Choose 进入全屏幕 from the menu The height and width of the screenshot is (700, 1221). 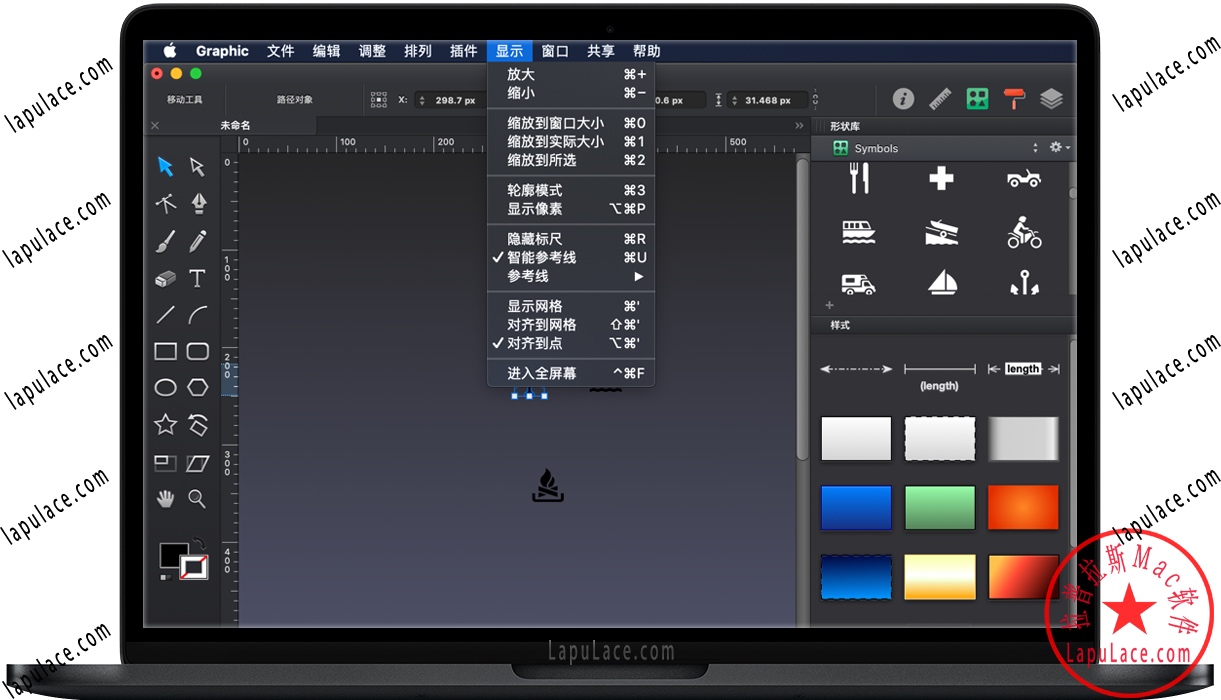537,373
